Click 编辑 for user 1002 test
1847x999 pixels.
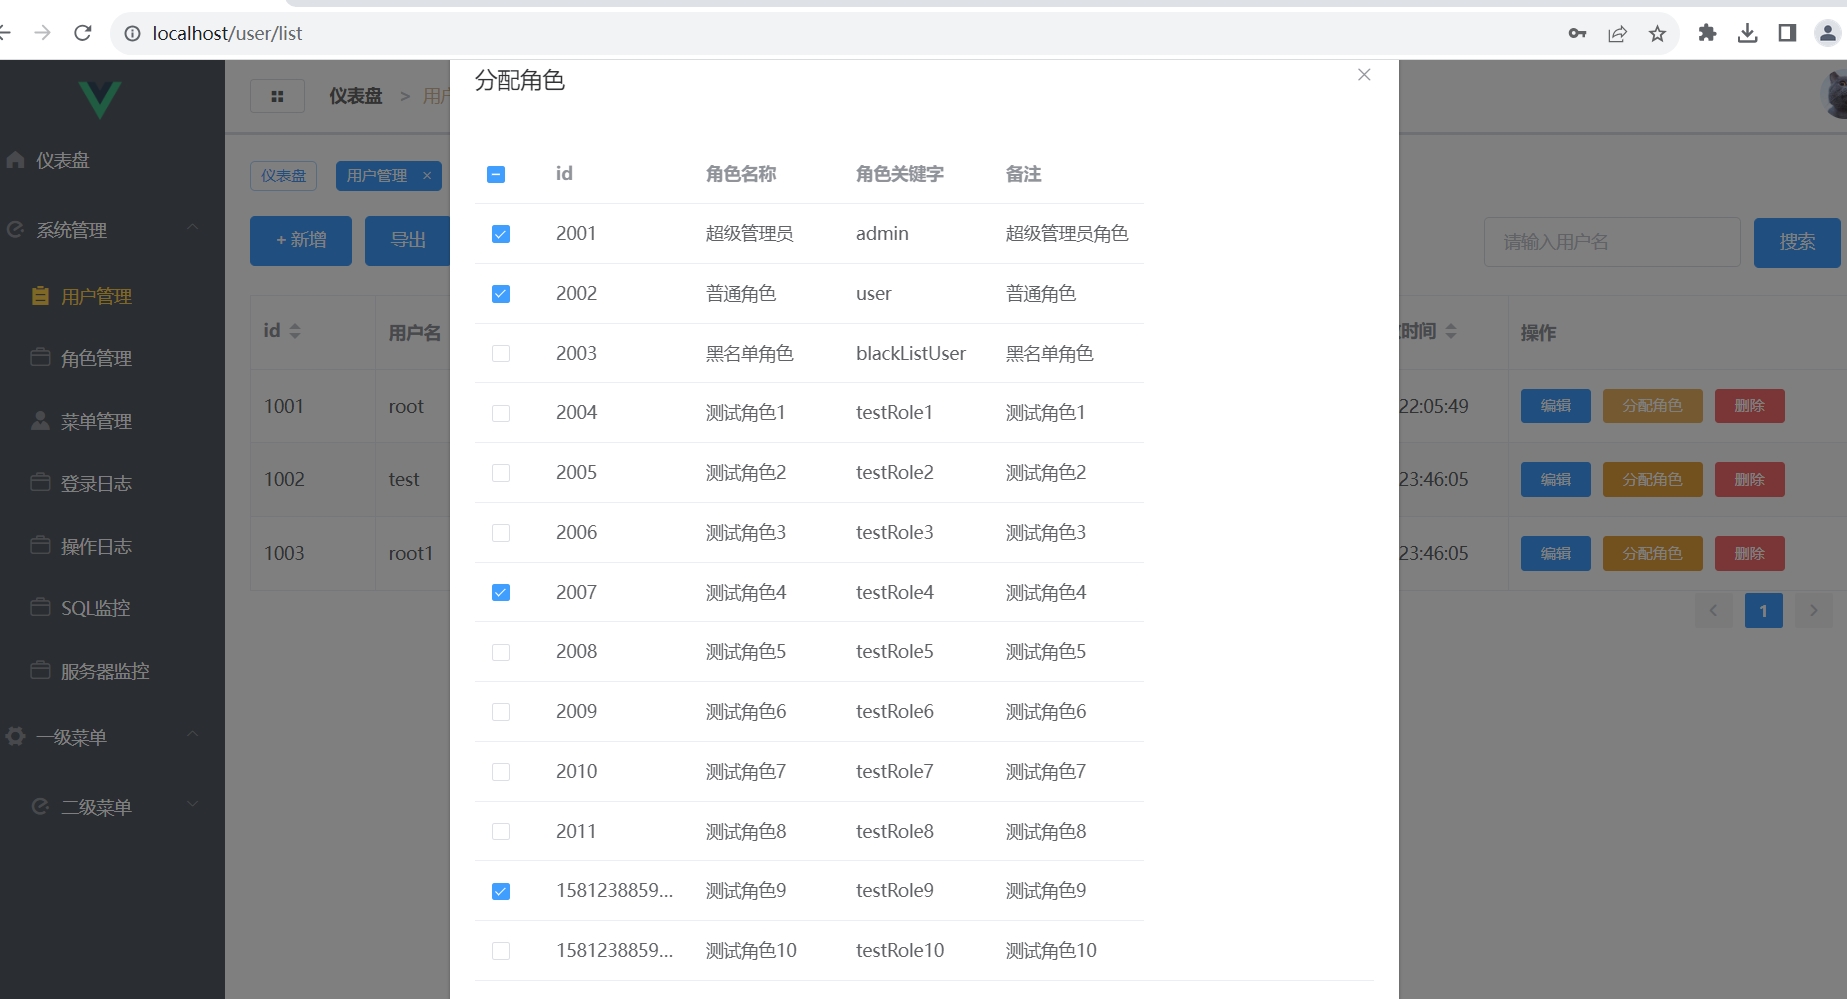point(1556,480)
